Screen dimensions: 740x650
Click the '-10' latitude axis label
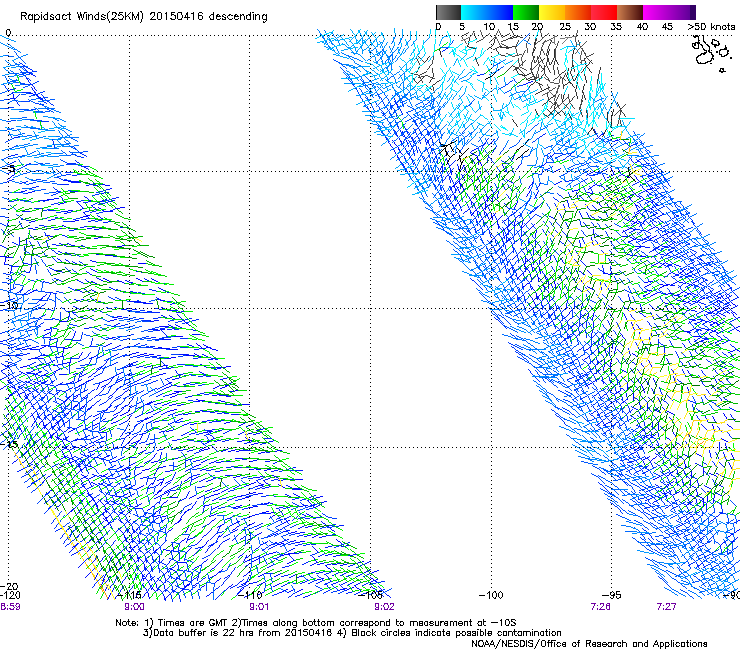click(x=9, y=305)
